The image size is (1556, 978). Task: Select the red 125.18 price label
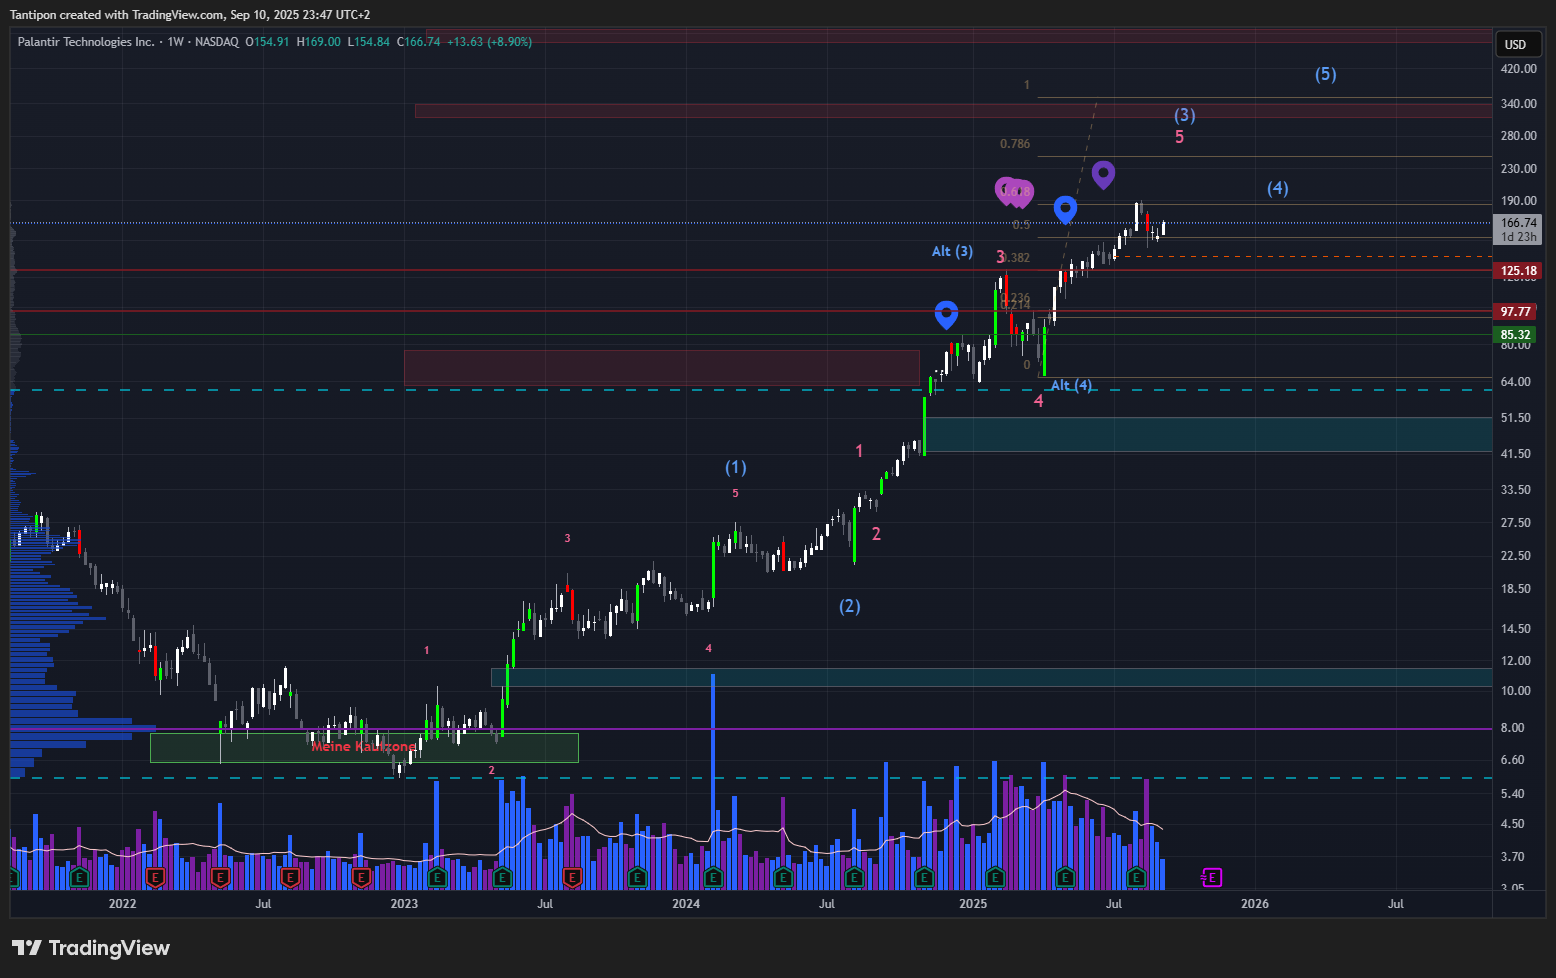[1518, 271]
